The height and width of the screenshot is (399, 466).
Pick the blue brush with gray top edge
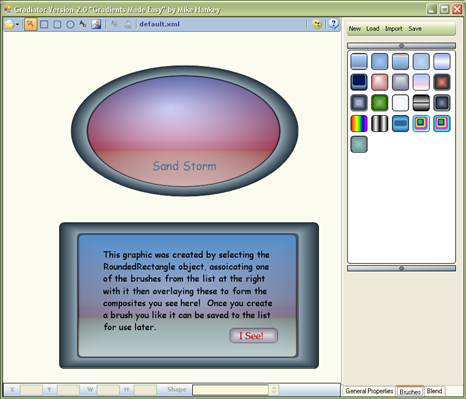pos(400,61)
